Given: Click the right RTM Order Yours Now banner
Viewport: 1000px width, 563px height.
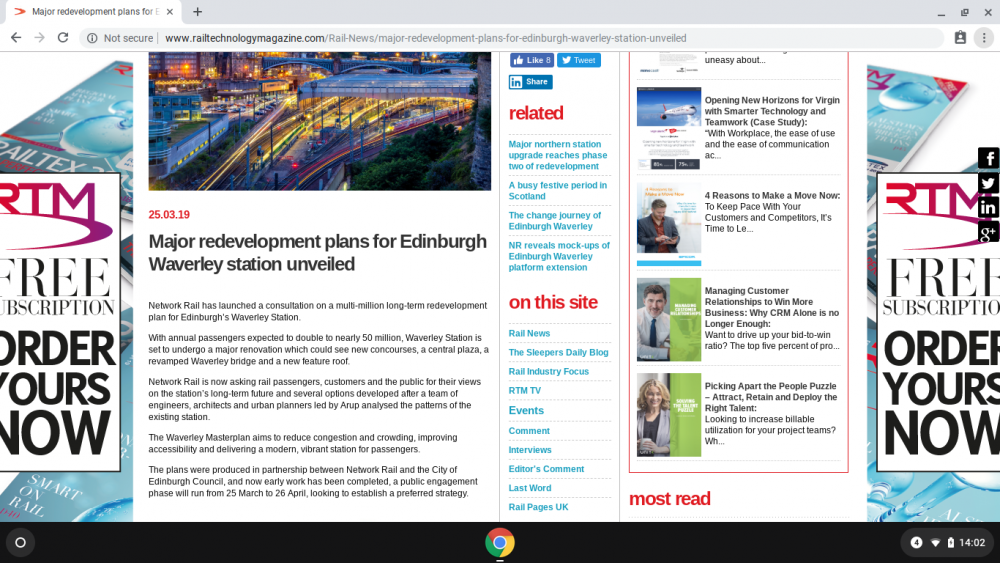Looking at the screenshot, I should (938, 322).
